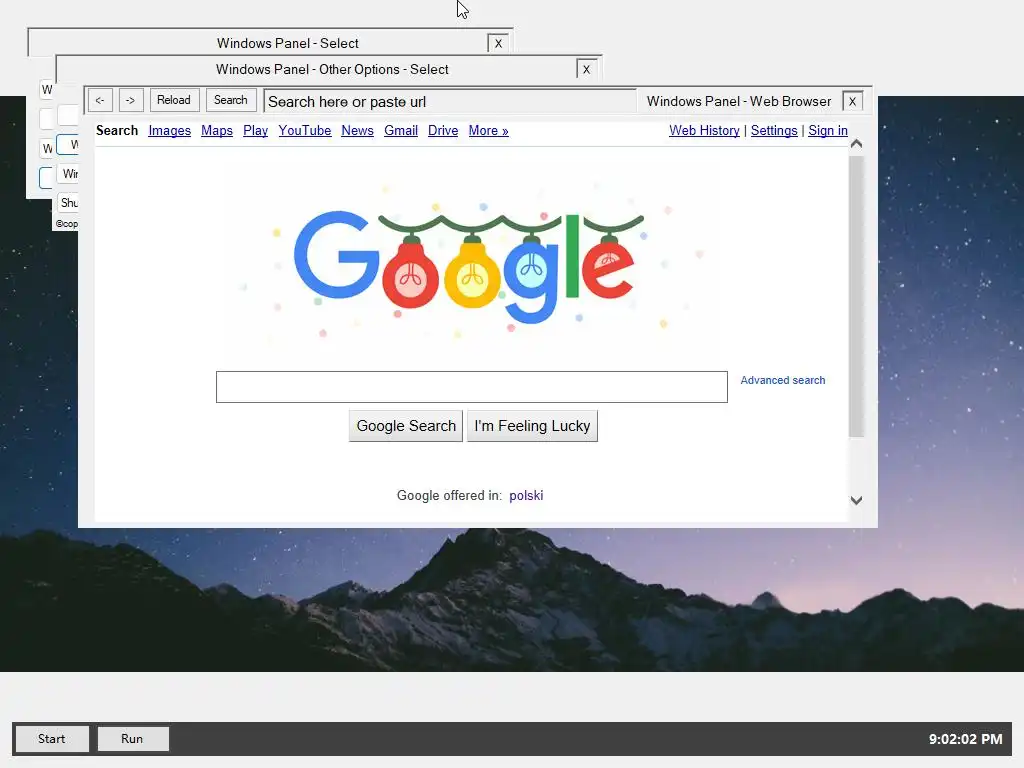The height and width of the screenshot is (768, 1024).
Task: Click the Search button in browser toolbar
Action: (231, 100)
